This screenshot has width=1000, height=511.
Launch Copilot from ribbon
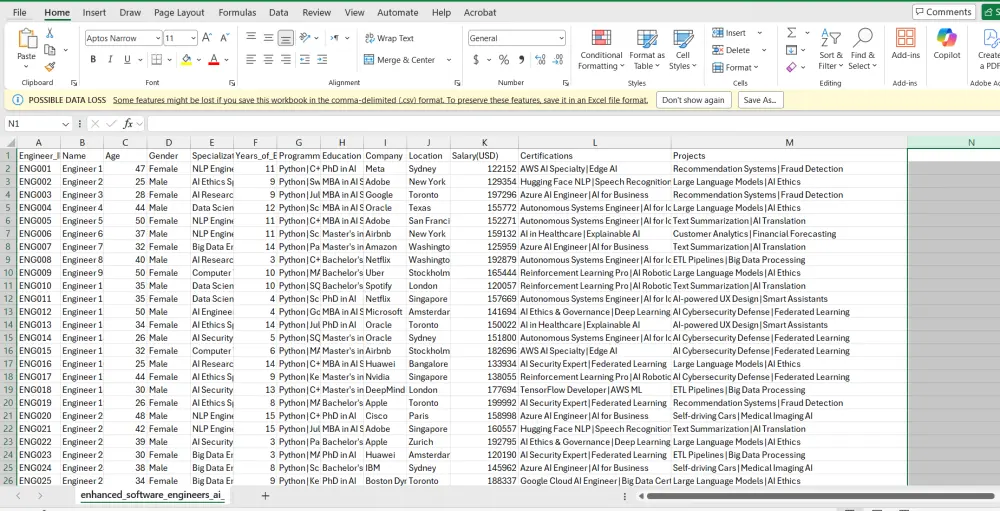[x=946, y=43]
